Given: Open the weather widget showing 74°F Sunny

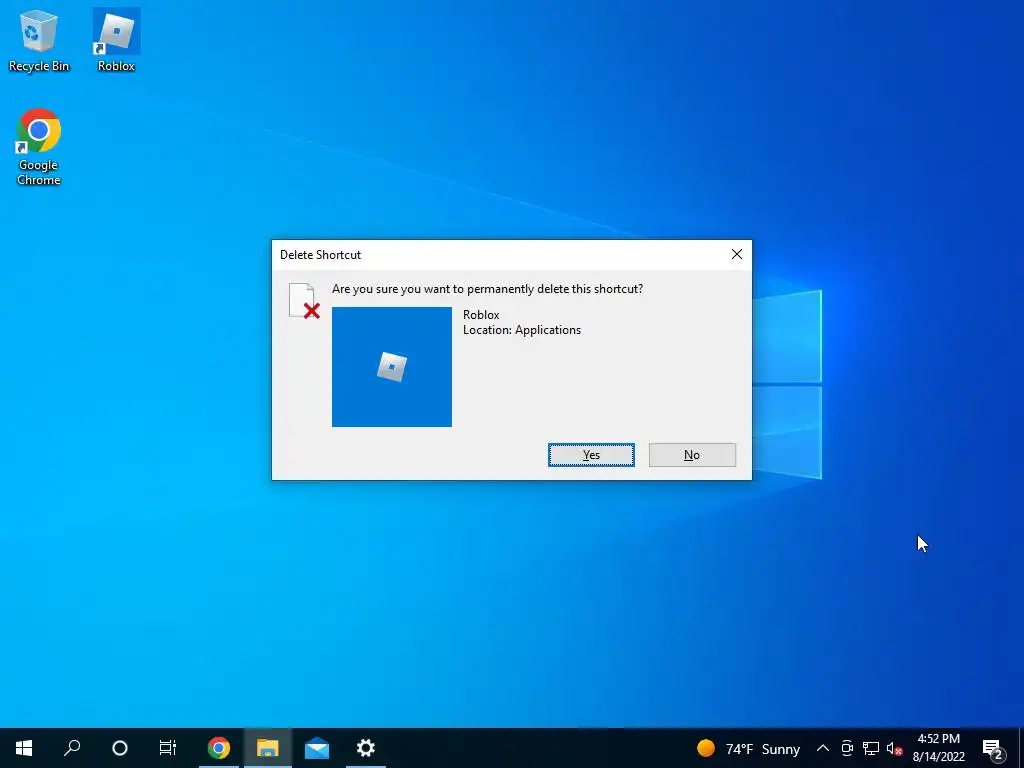Looking at the screenshot, I should tap(748, 748).
